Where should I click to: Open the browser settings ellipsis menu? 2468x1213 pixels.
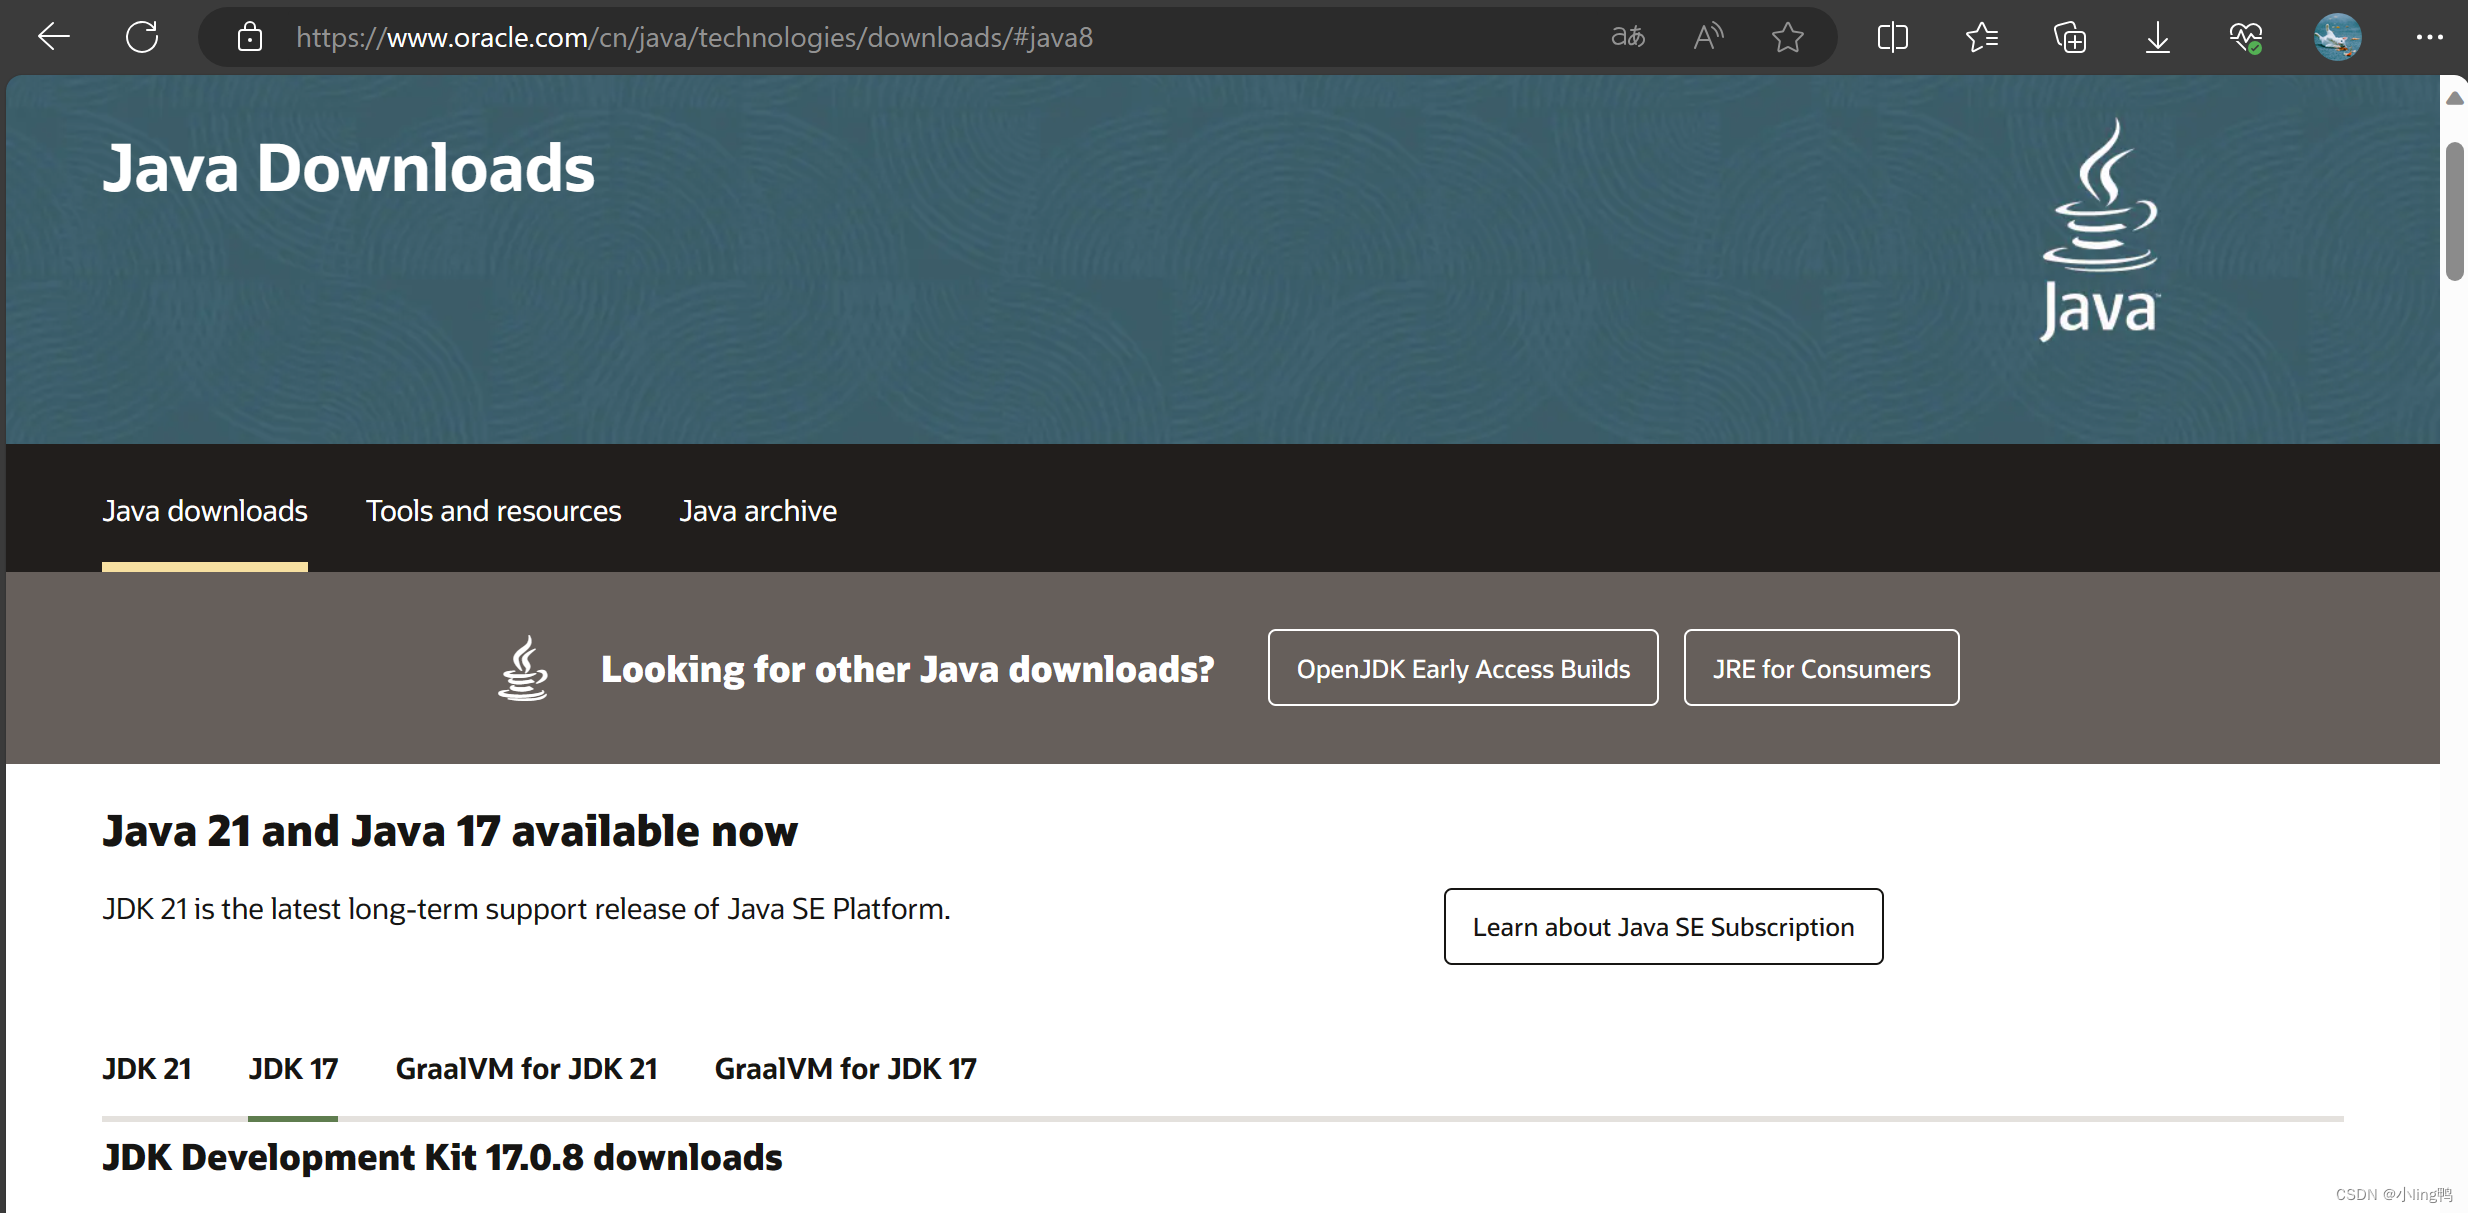click(x=2429, y=37)
